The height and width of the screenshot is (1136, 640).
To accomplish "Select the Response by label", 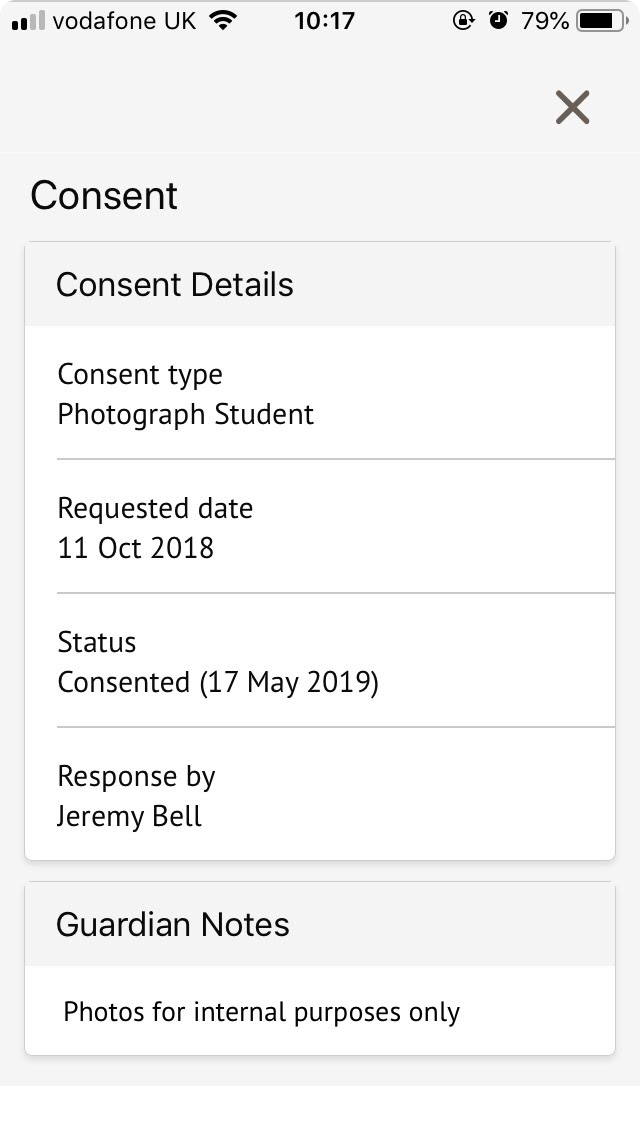I will (x=137, y=776).
